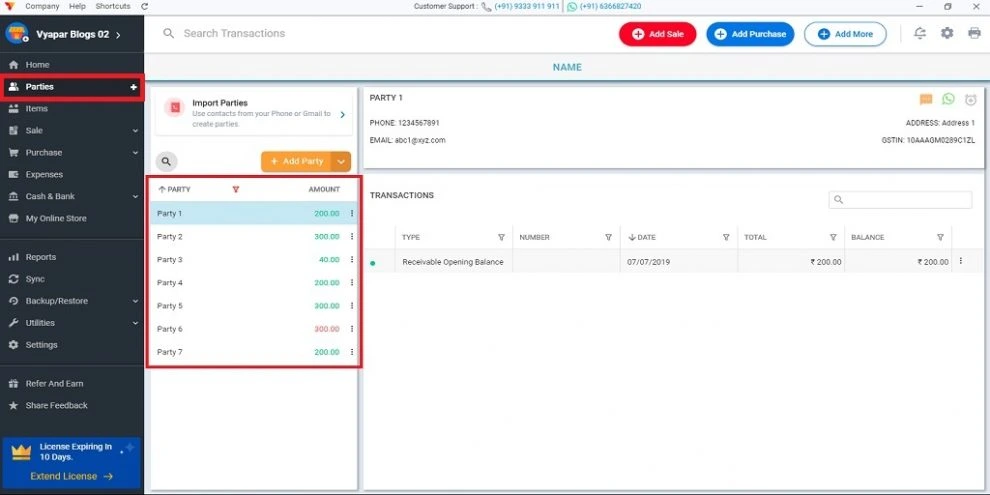Click the printer icon in top bar
This screenshot has height=495, width=990.
[x=975, y=33]
